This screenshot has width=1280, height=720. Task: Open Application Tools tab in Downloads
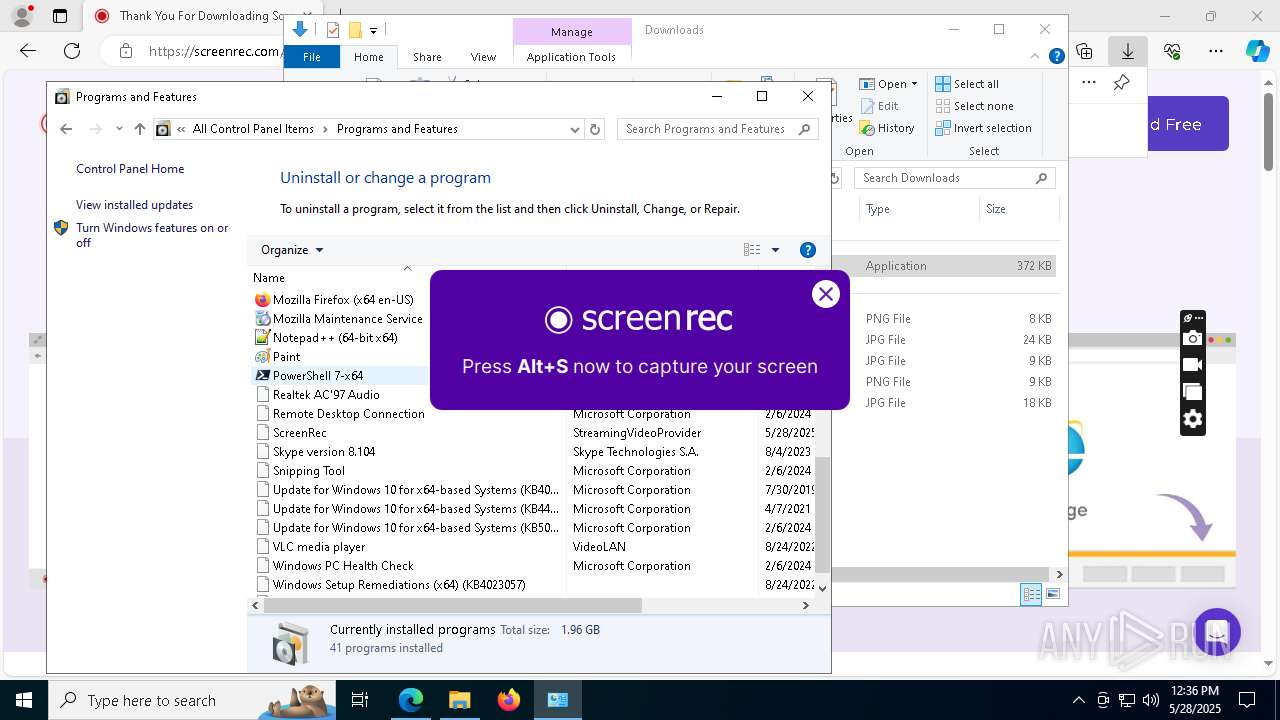(571, 57)
